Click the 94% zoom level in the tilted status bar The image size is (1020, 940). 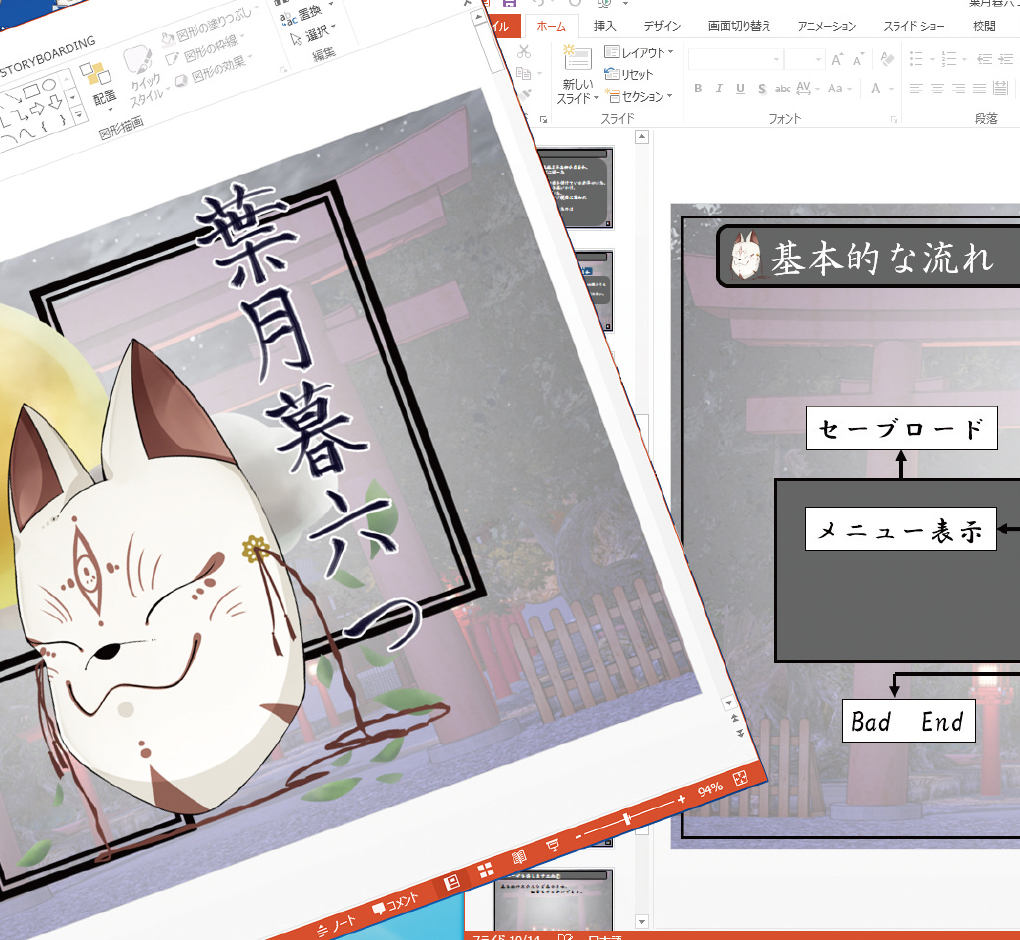click(710, 789)
